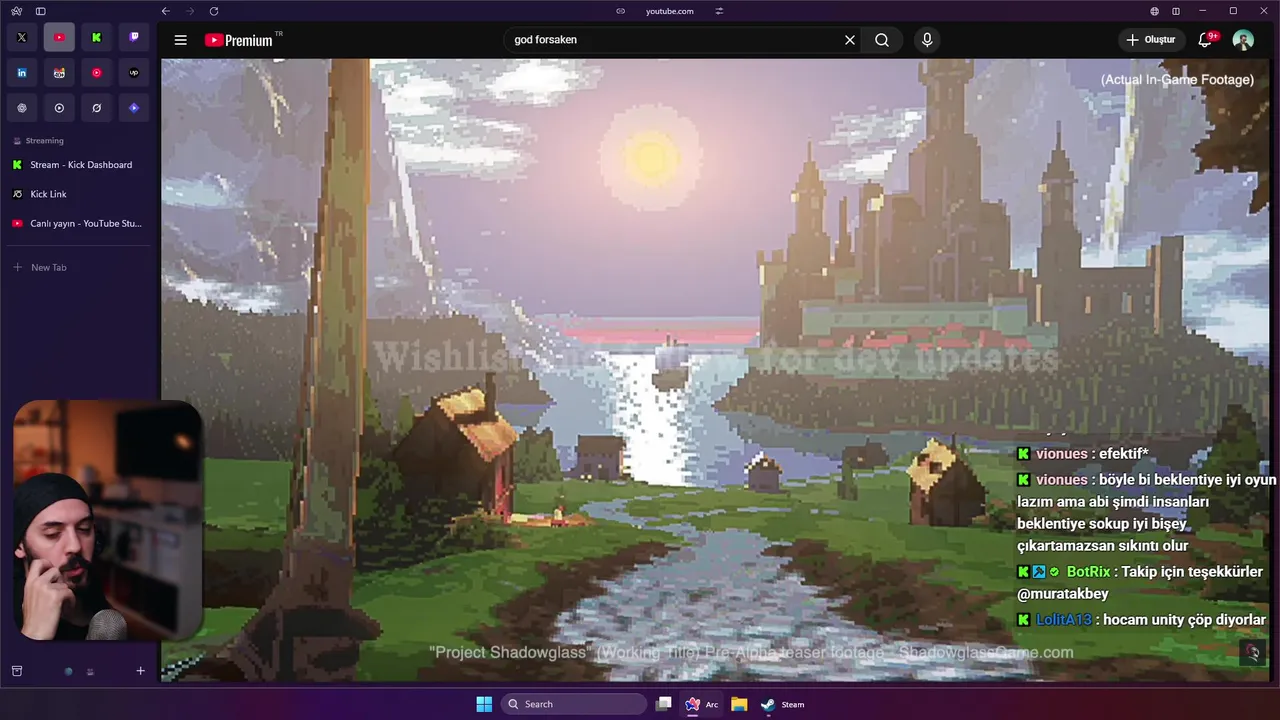Open the Arc archive box icon
The image size is (1280, 720).
point(17,671)
